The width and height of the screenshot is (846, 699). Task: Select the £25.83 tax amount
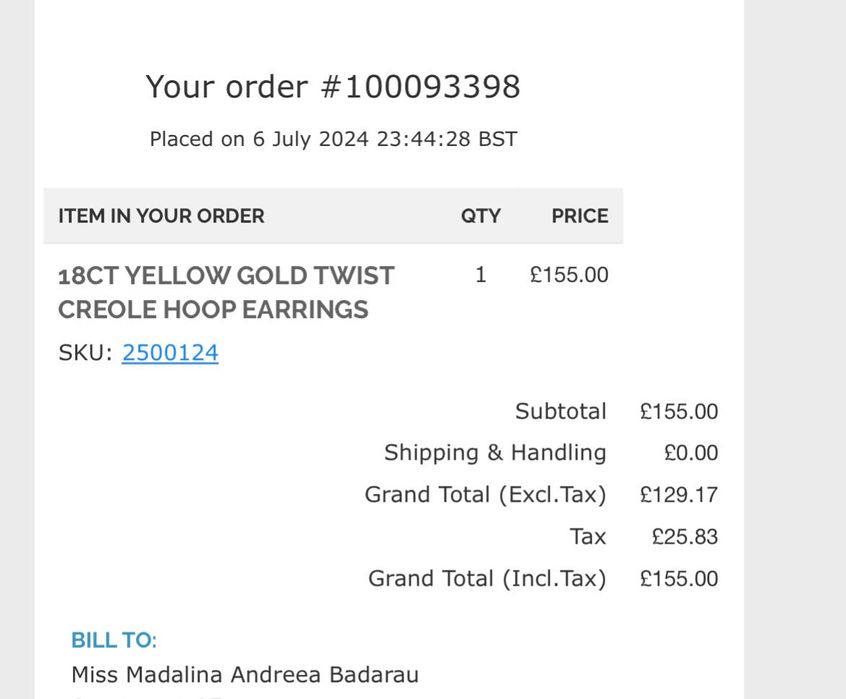tap(684, 537)
